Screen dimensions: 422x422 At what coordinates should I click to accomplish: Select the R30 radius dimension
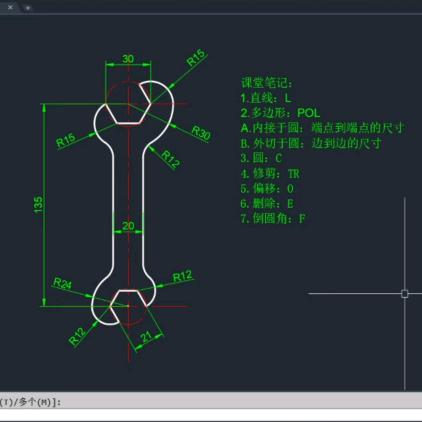[201, 133]
